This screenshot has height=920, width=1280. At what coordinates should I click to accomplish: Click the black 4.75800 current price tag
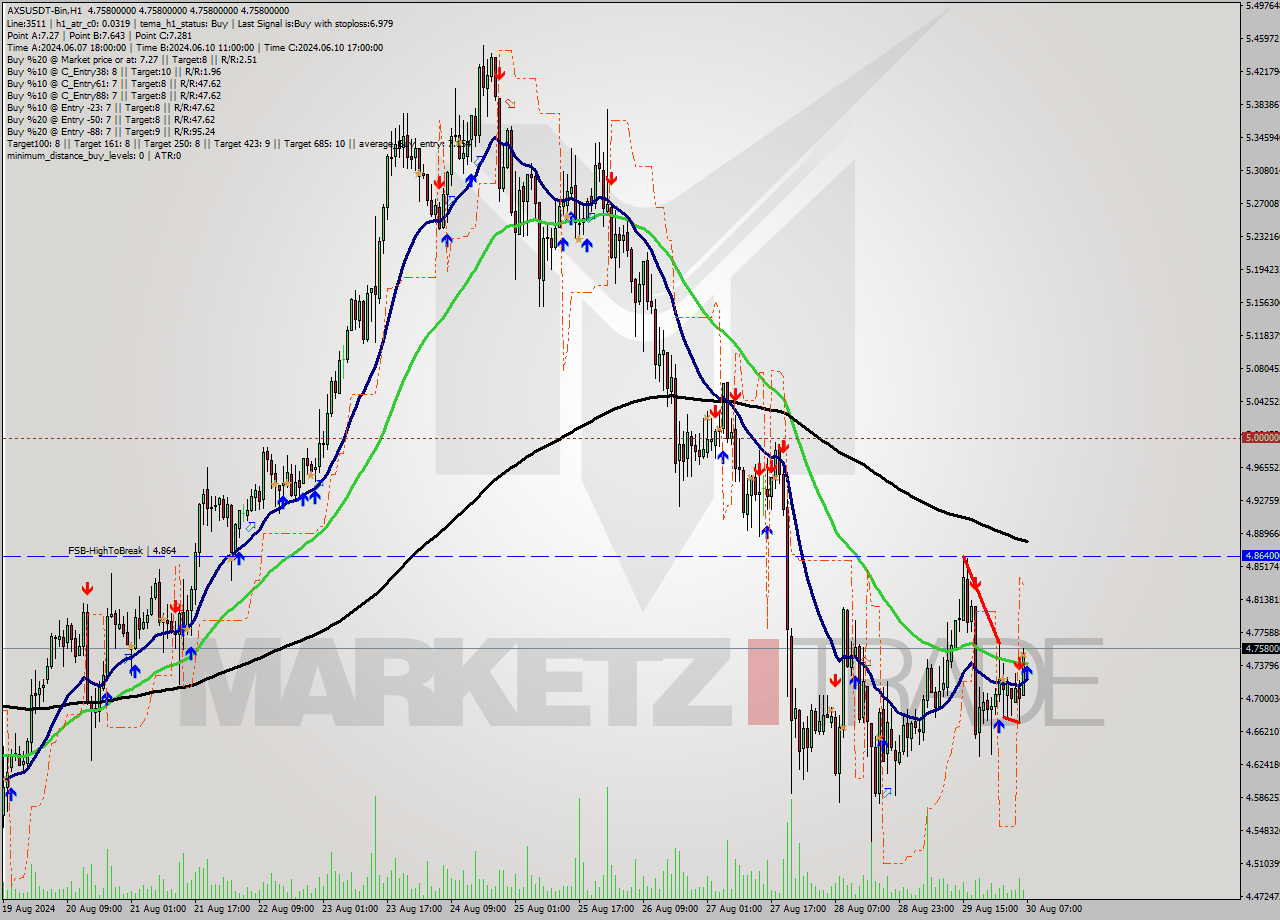coord(1260,648)
